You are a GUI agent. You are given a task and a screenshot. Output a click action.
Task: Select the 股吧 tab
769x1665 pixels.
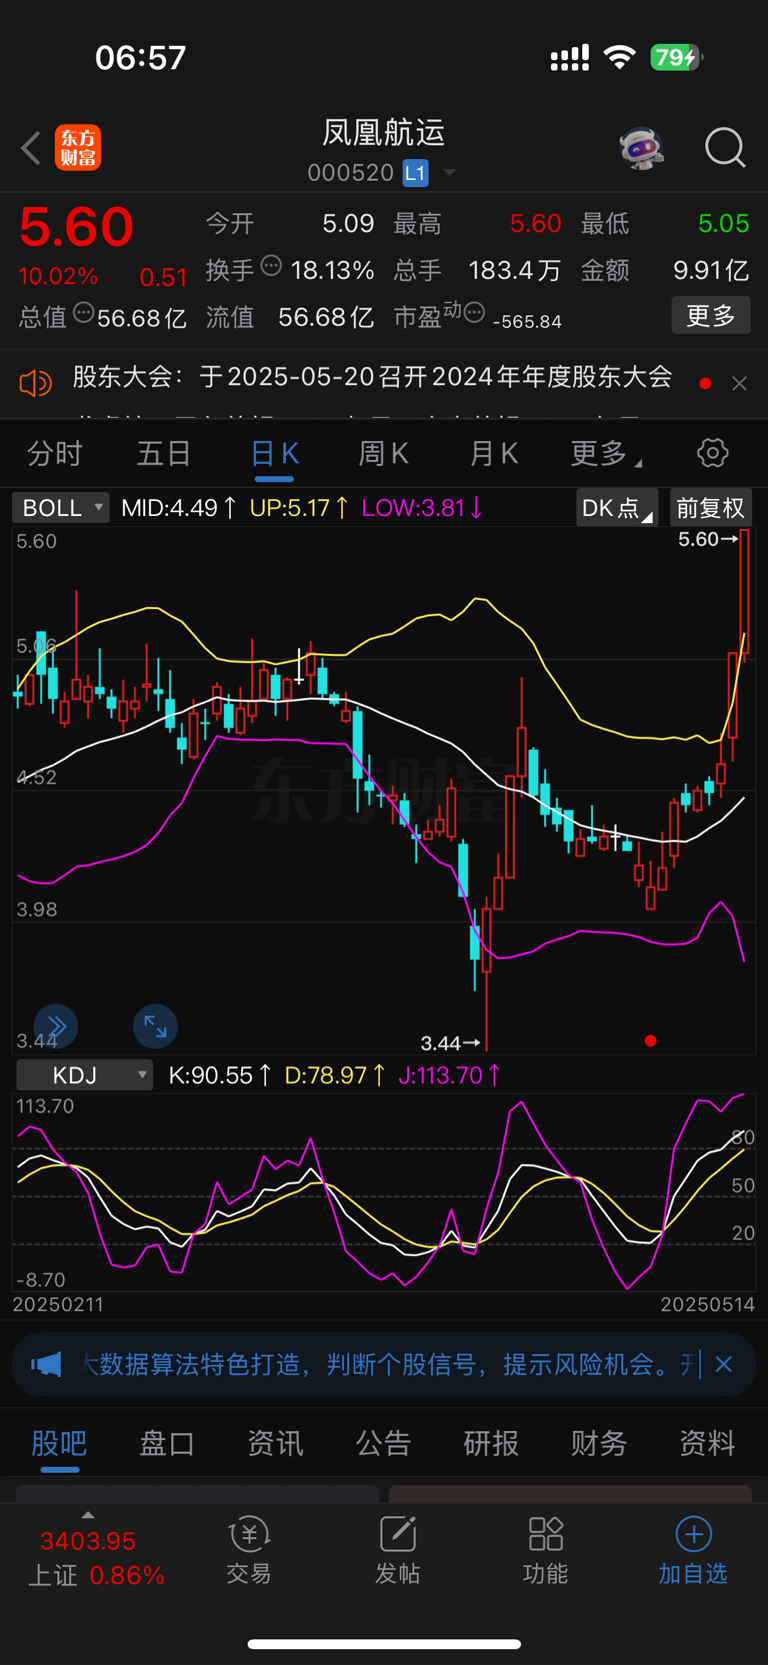click(59, 1443)
